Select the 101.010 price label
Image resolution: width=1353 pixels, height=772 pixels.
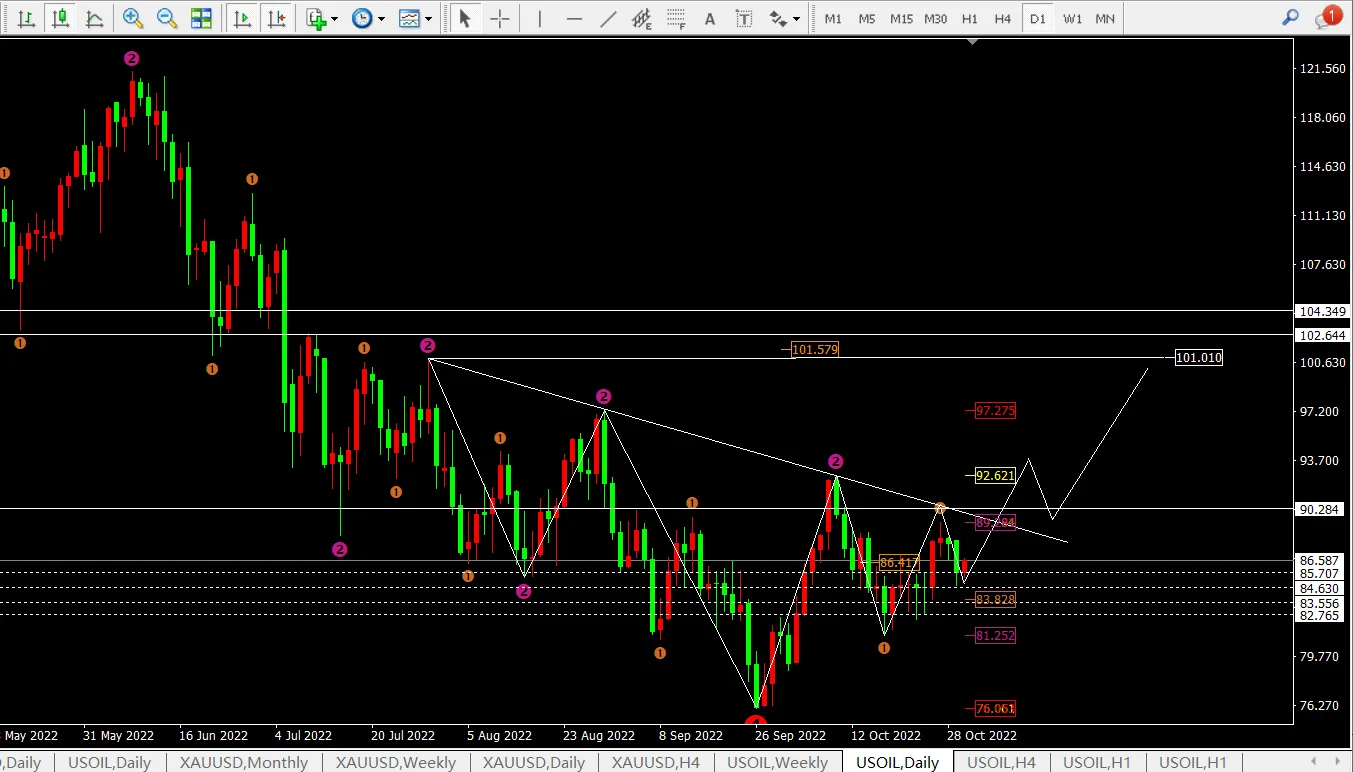(x=1198, y=358)
